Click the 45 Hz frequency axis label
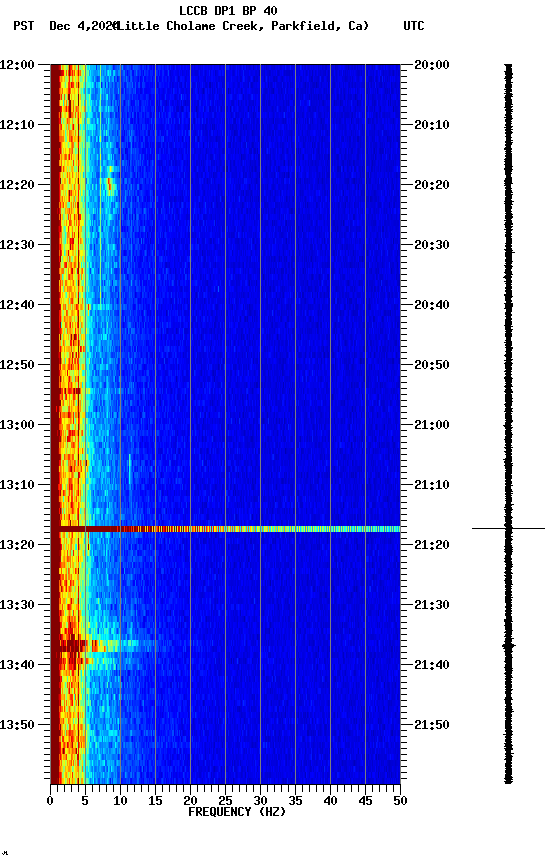This screenshot has height=864, width=552. pos(365,801)
